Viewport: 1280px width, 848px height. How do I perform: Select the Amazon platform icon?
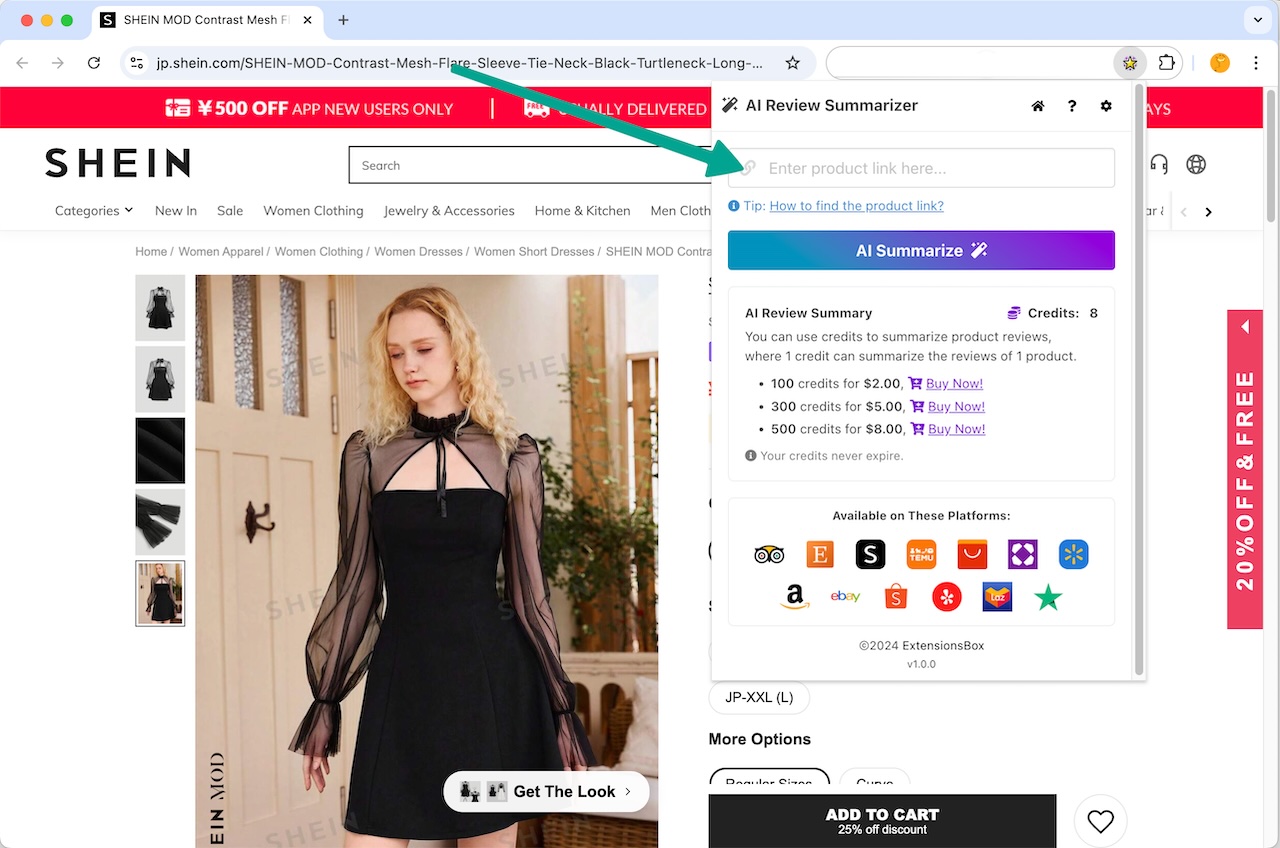(795, 597)
